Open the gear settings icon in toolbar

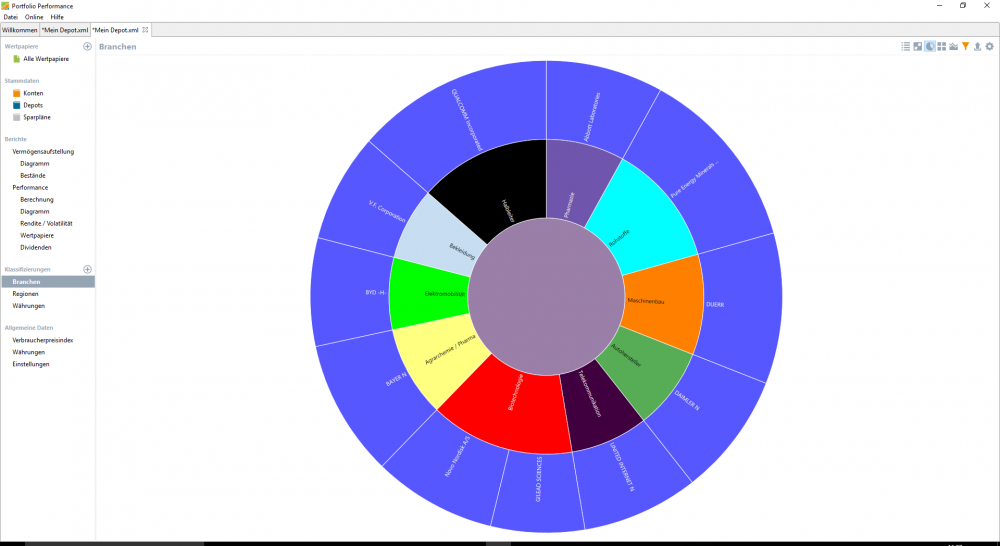click(989, 47)
